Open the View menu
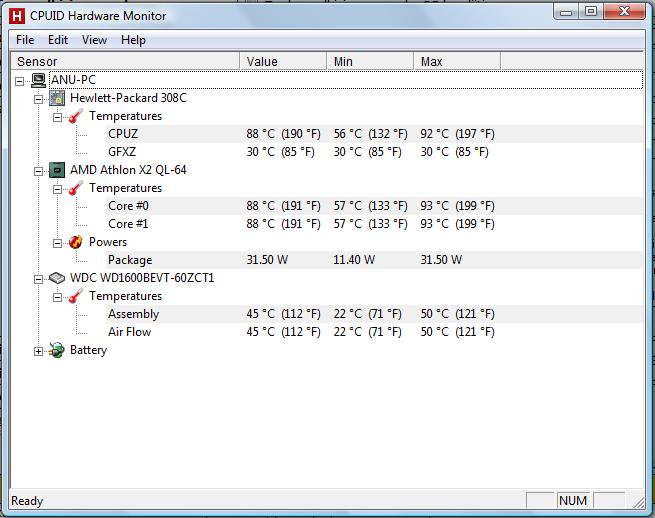Image resolution: width=655 pixels, height=518 pixels. click(94, 40)
